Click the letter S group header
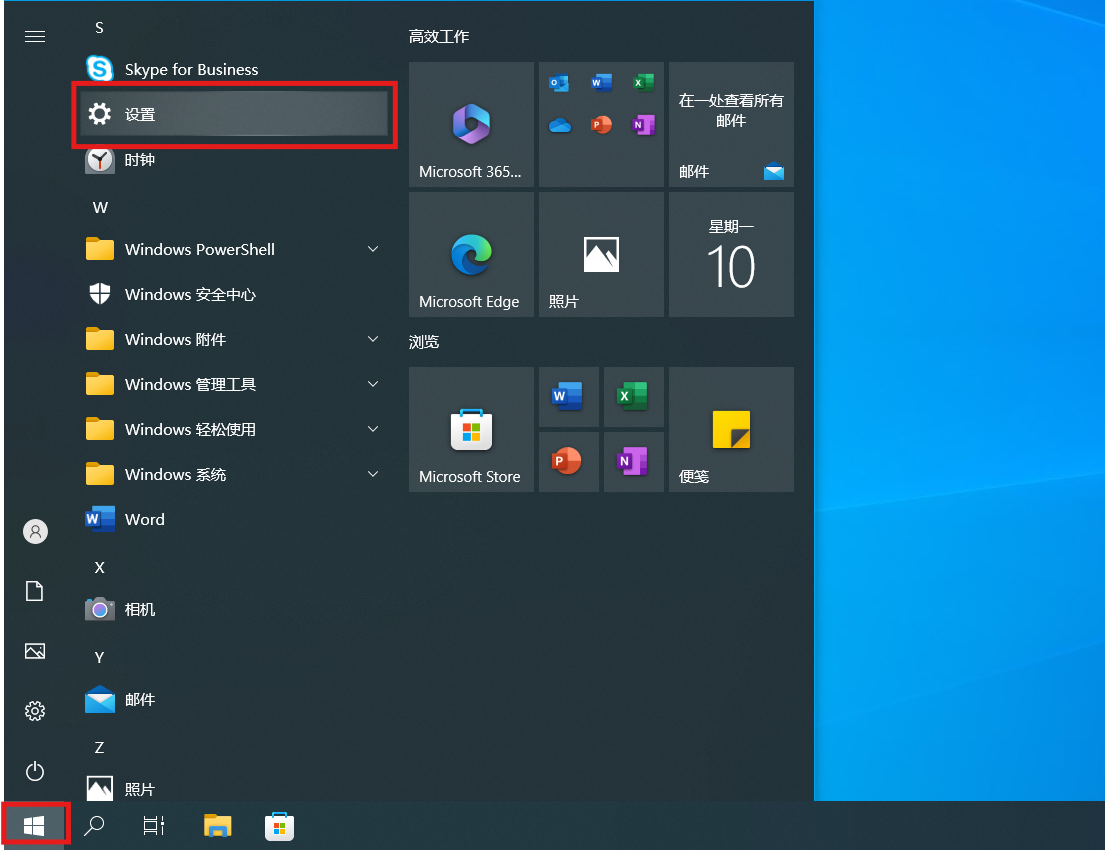 (99, 27)
